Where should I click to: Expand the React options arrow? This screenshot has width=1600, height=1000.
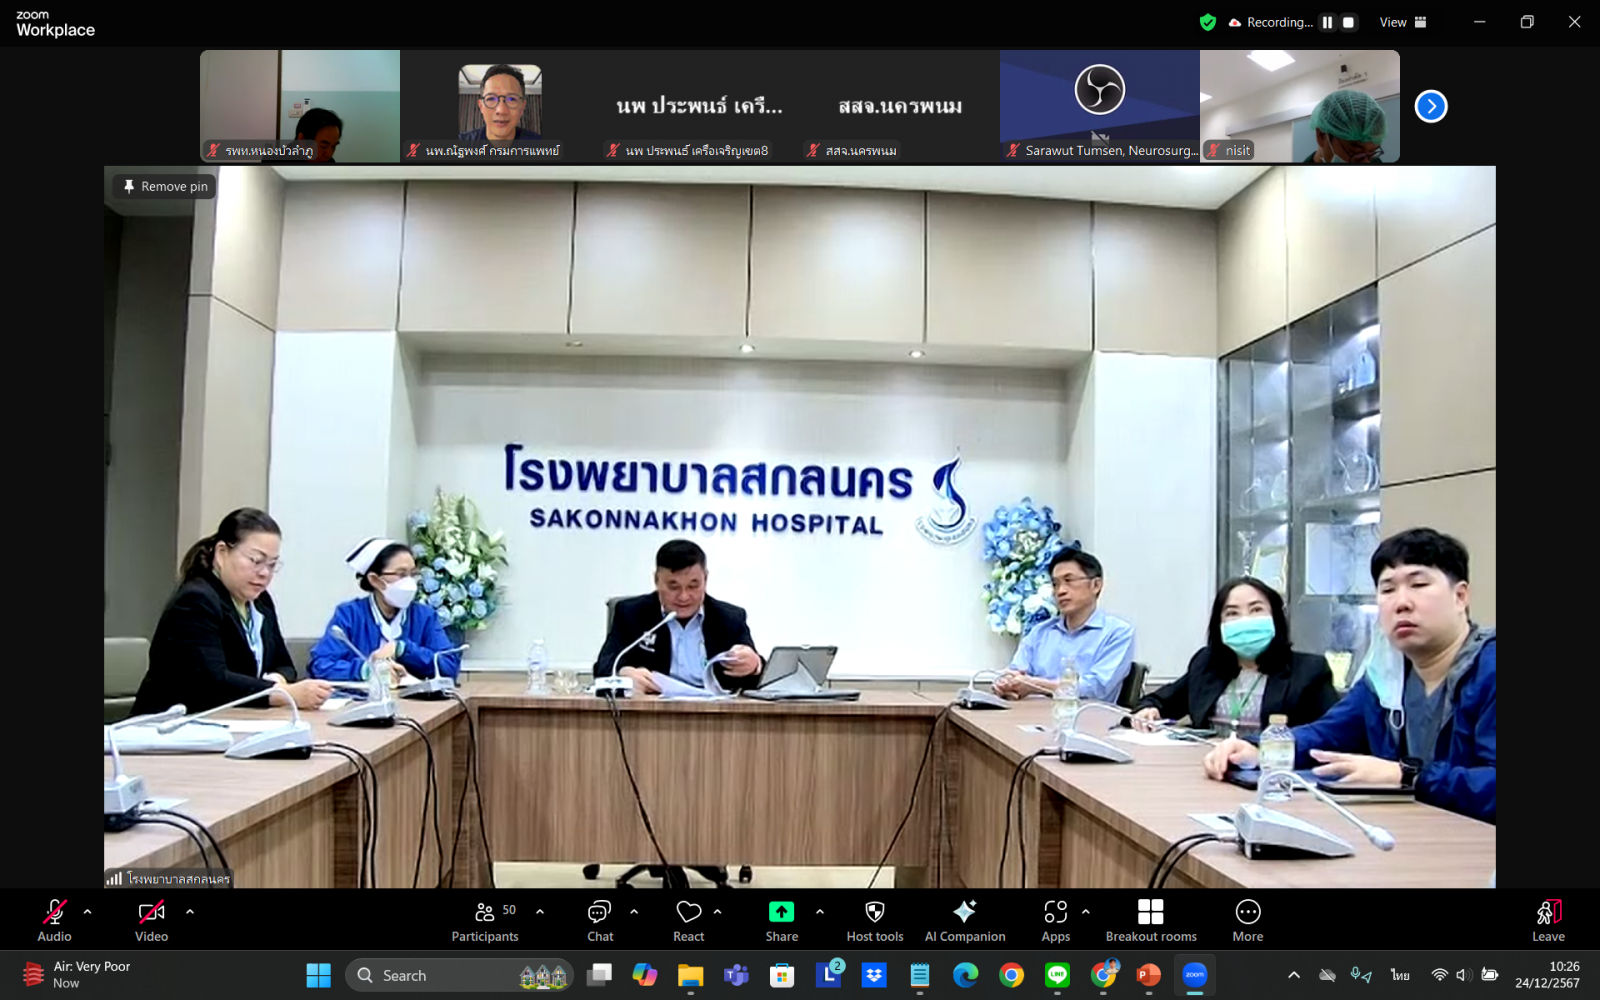pos(718,912)
